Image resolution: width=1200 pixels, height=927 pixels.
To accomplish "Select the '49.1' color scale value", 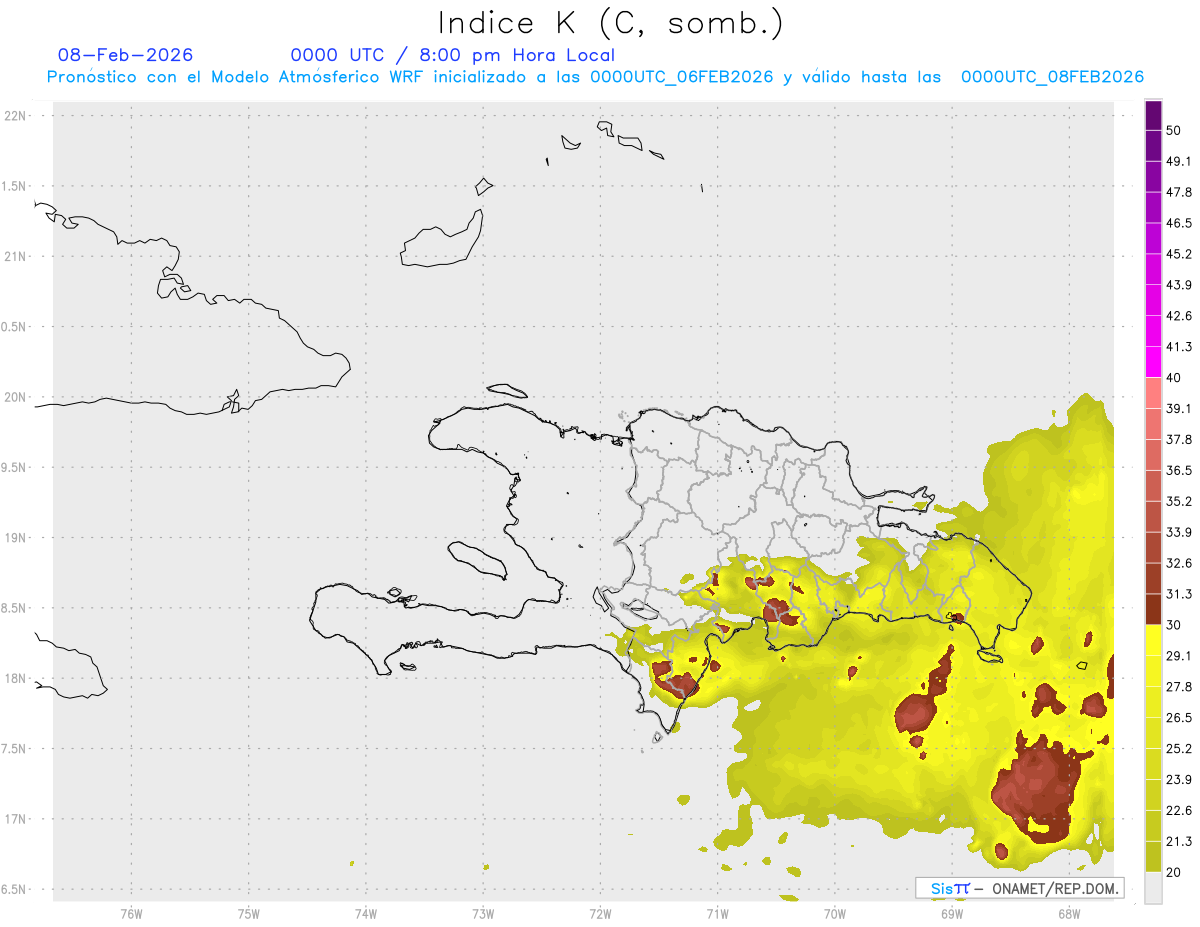I will click(1179, 161).
